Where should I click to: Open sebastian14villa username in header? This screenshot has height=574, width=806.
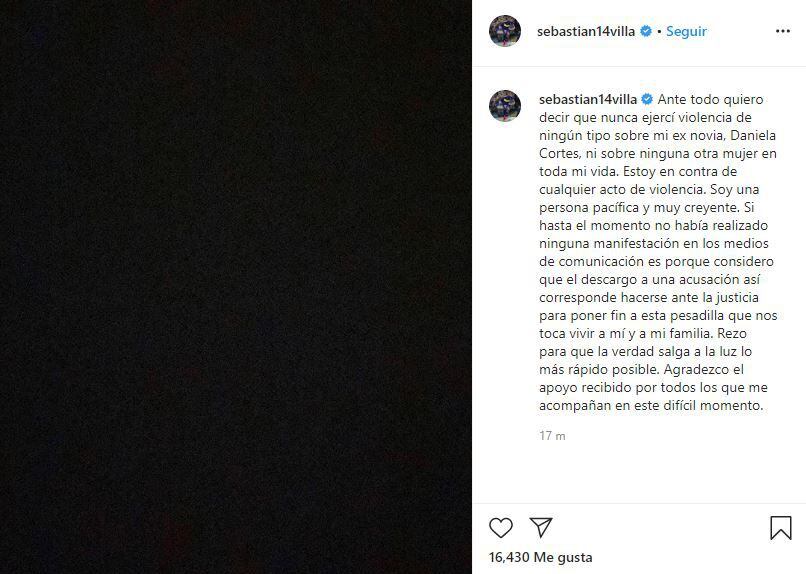pyautogui.click(x=586, y=31)
